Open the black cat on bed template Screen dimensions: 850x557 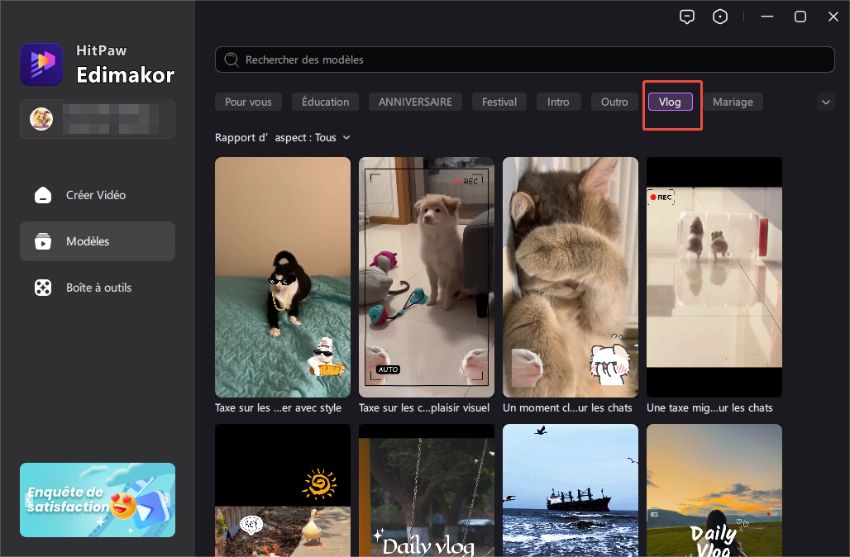tap(283, 277)
